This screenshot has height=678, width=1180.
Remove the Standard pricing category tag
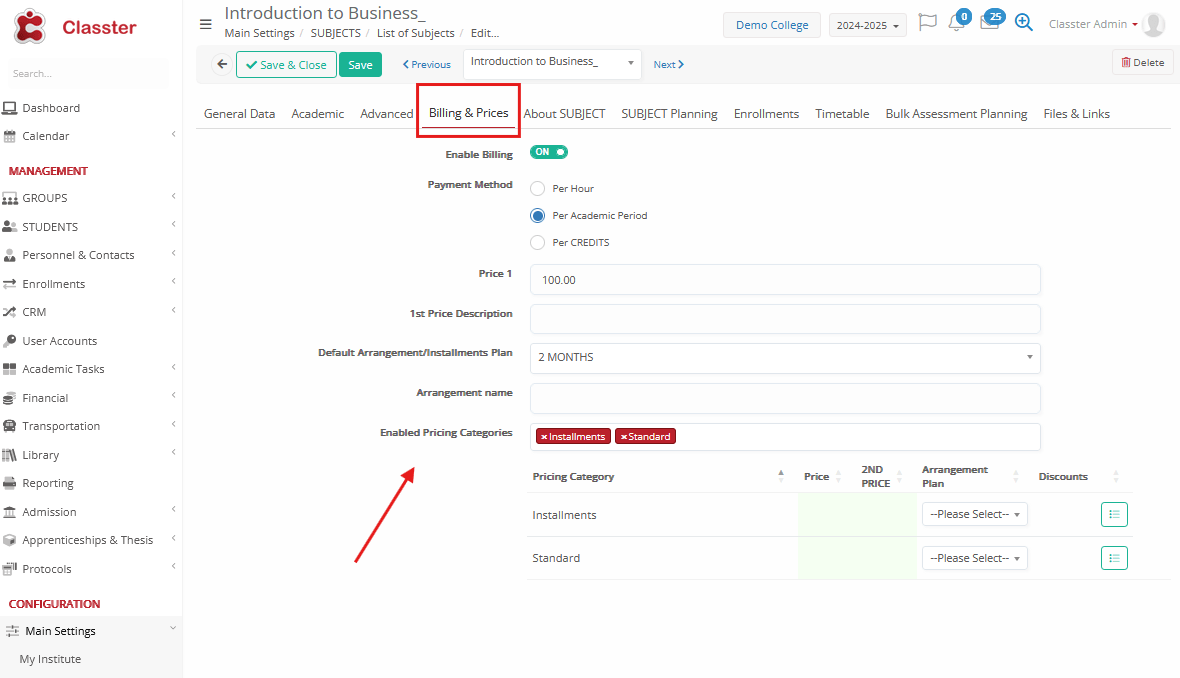(622, 437)
